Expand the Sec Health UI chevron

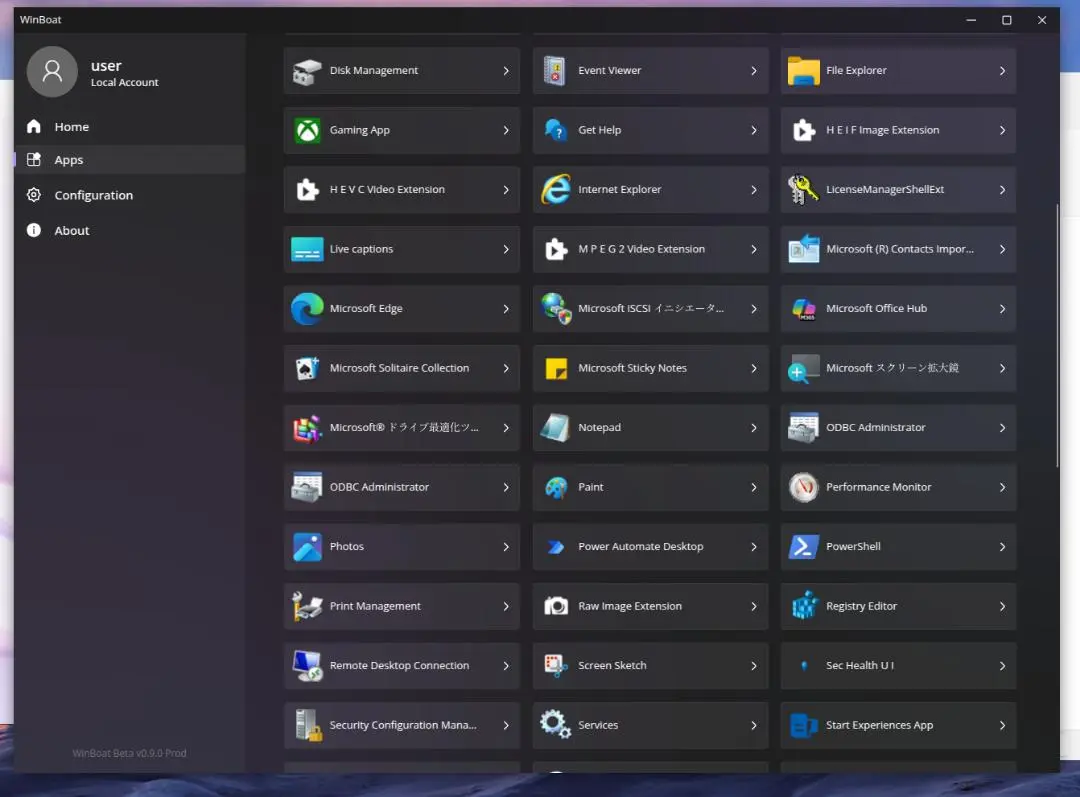coord(1002,666)
